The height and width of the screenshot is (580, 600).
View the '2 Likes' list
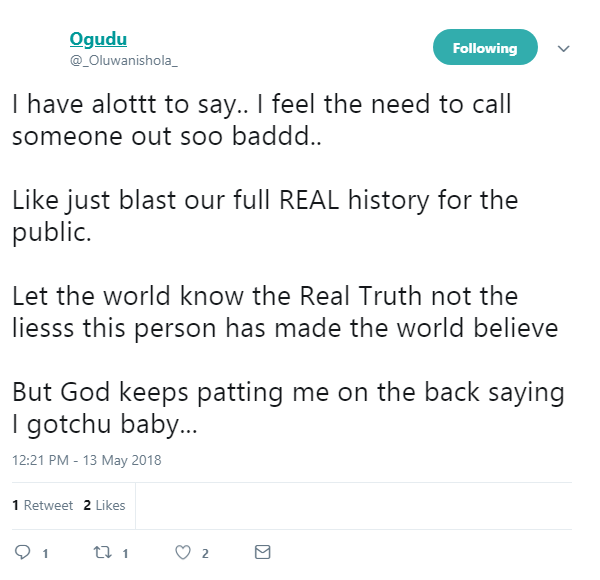pyautogui.click(x=105, y=505)
